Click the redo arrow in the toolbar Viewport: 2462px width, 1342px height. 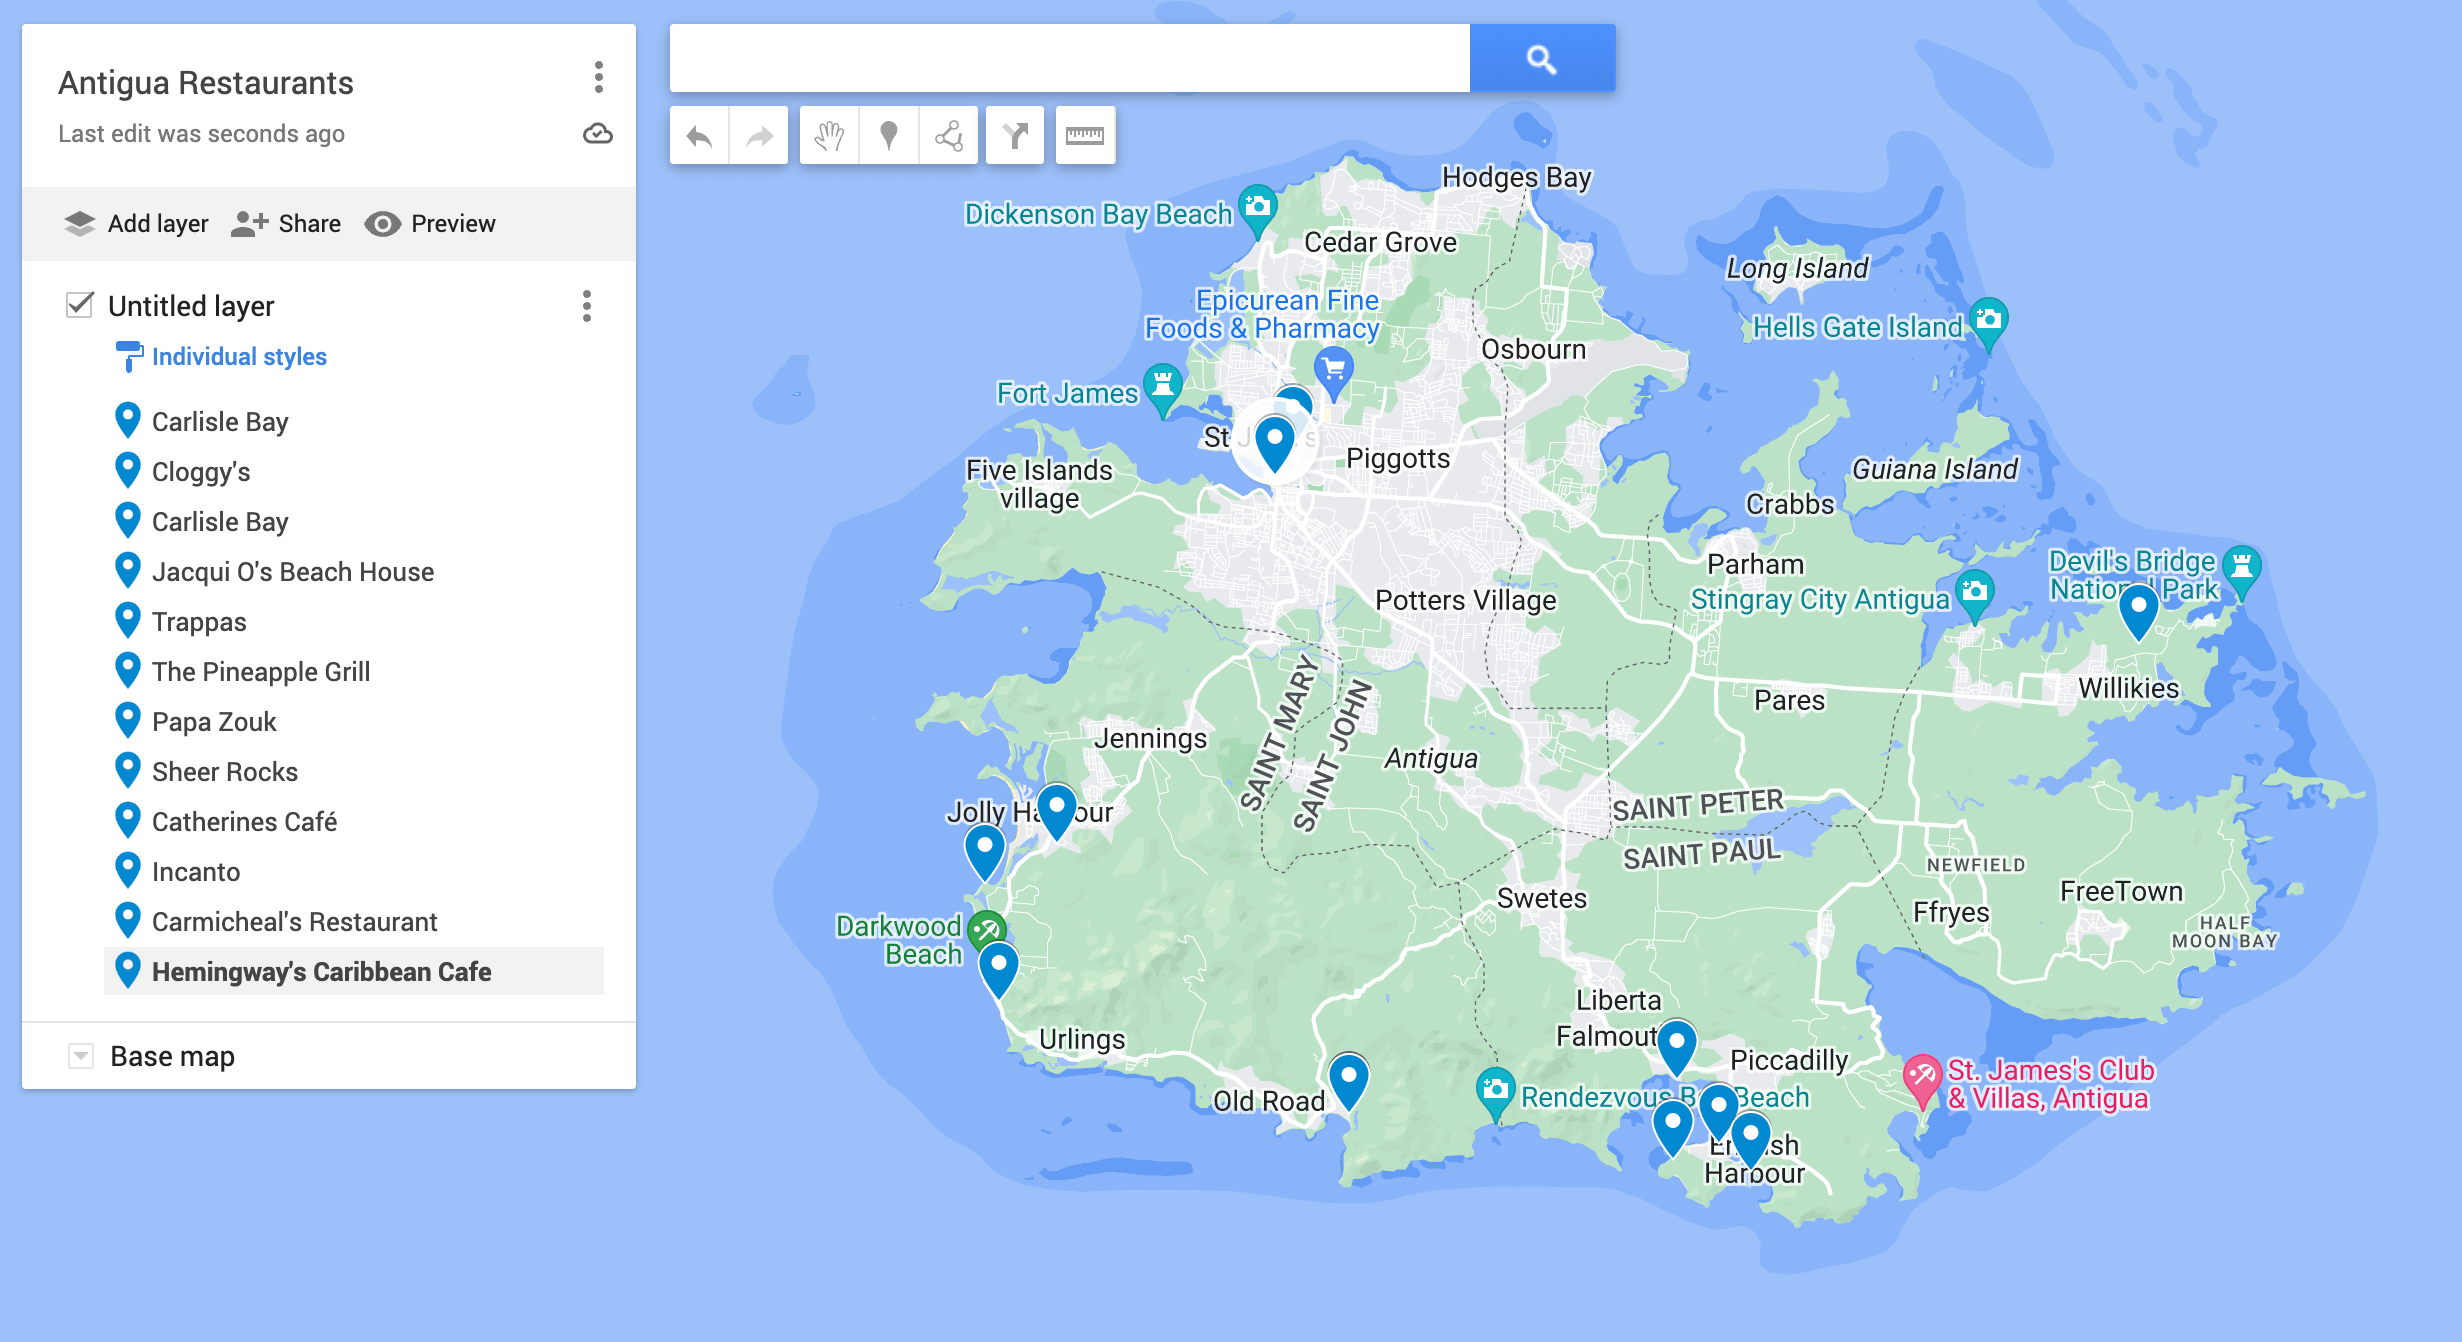click(759, 135)
